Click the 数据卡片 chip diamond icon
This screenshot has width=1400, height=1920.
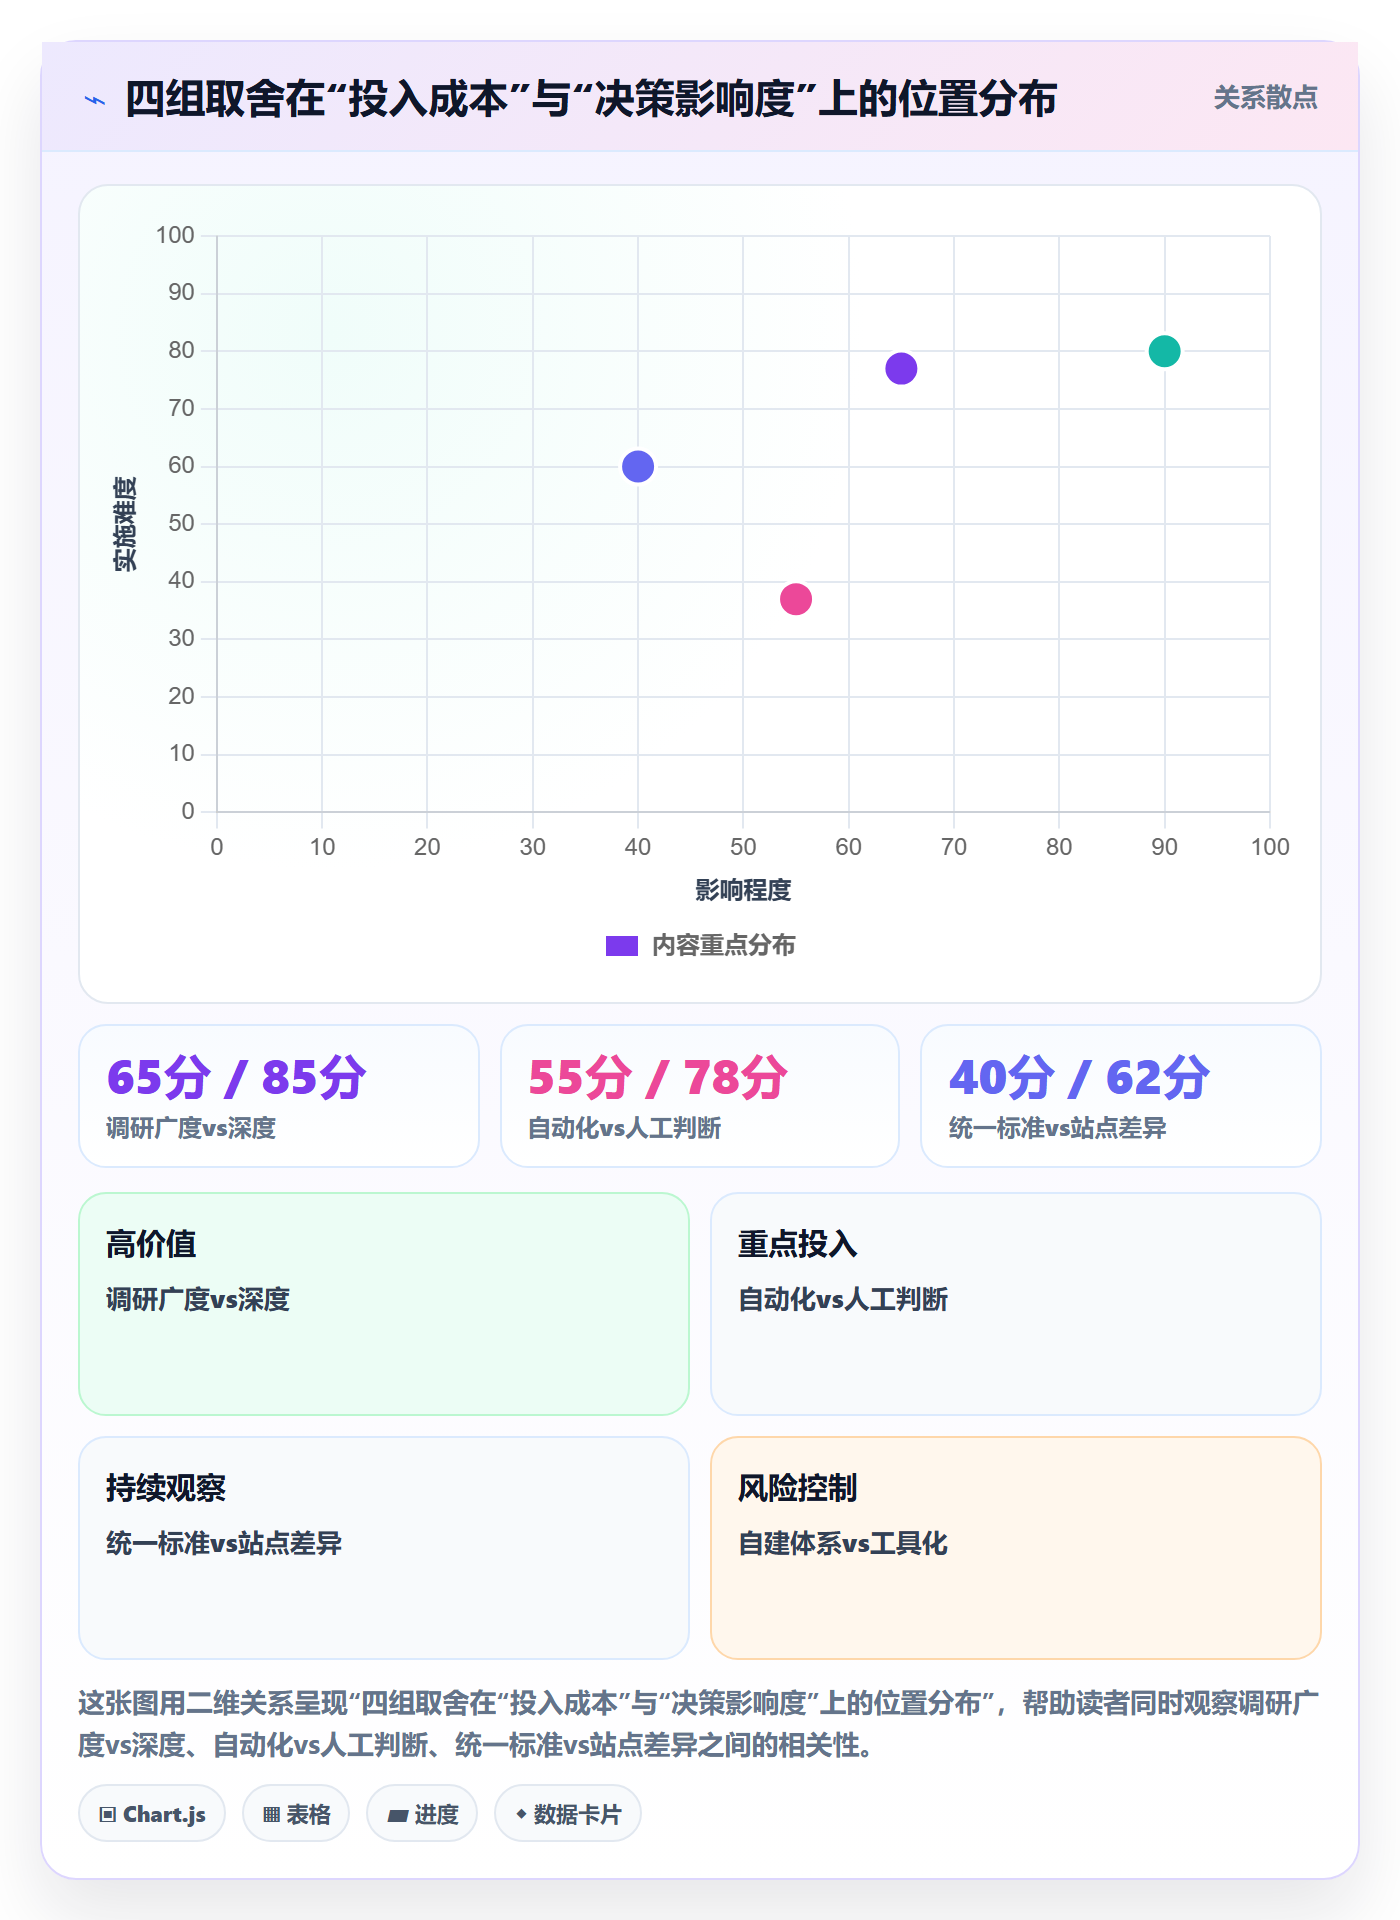click(521, 1814)
